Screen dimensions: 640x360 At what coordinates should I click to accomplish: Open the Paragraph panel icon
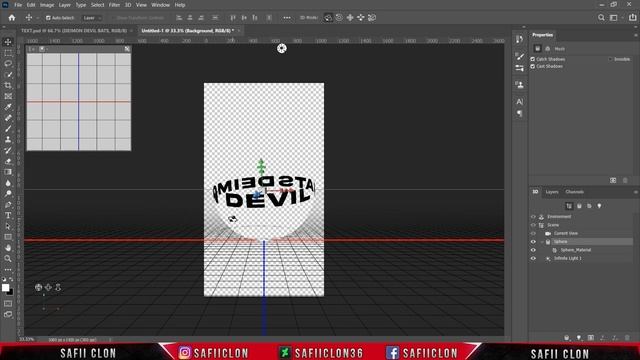pyautogui.click(x=520, y=113)
